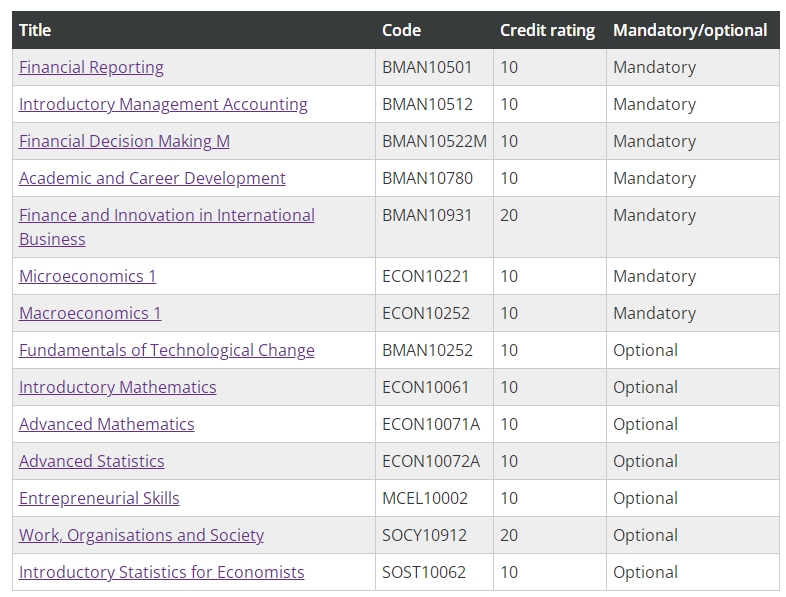This screenshot has height=597, width=786.
Task: Open Academic and Career Development link
Action: [x=152, y=178]
